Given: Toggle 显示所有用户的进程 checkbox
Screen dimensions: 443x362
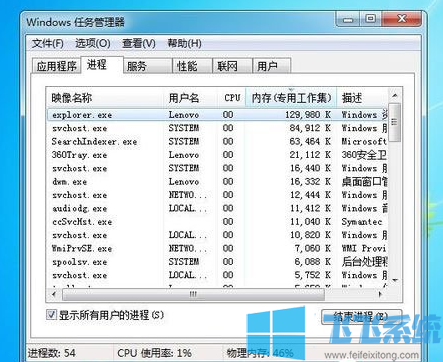Looking at the screenshot, I should tap(51, 314).
